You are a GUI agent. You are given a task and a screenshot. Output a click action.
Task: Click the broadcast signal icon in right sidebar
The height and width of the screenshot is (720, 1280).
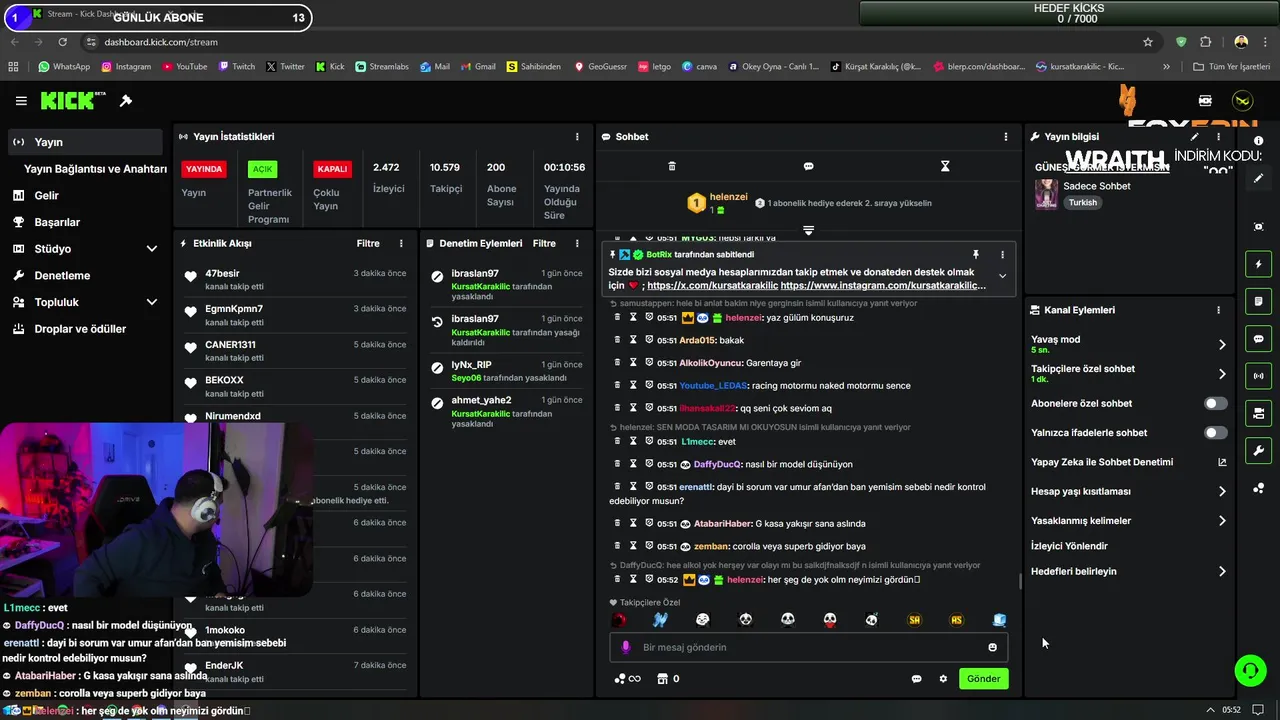pyautogui.click(x=1258, y=376)
